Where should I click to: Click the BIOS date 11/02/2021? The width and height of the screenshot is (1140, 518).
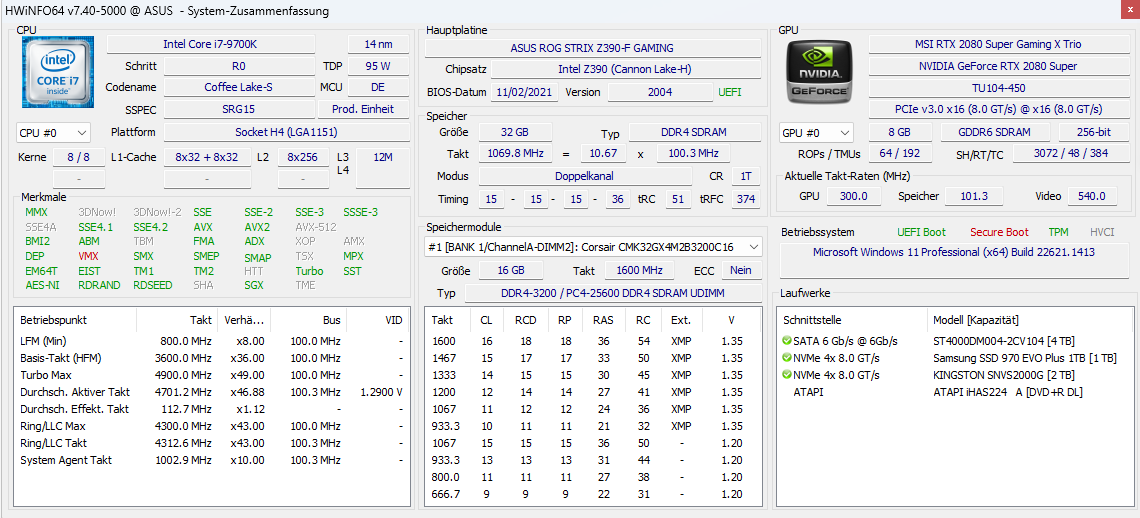(526, 92)
